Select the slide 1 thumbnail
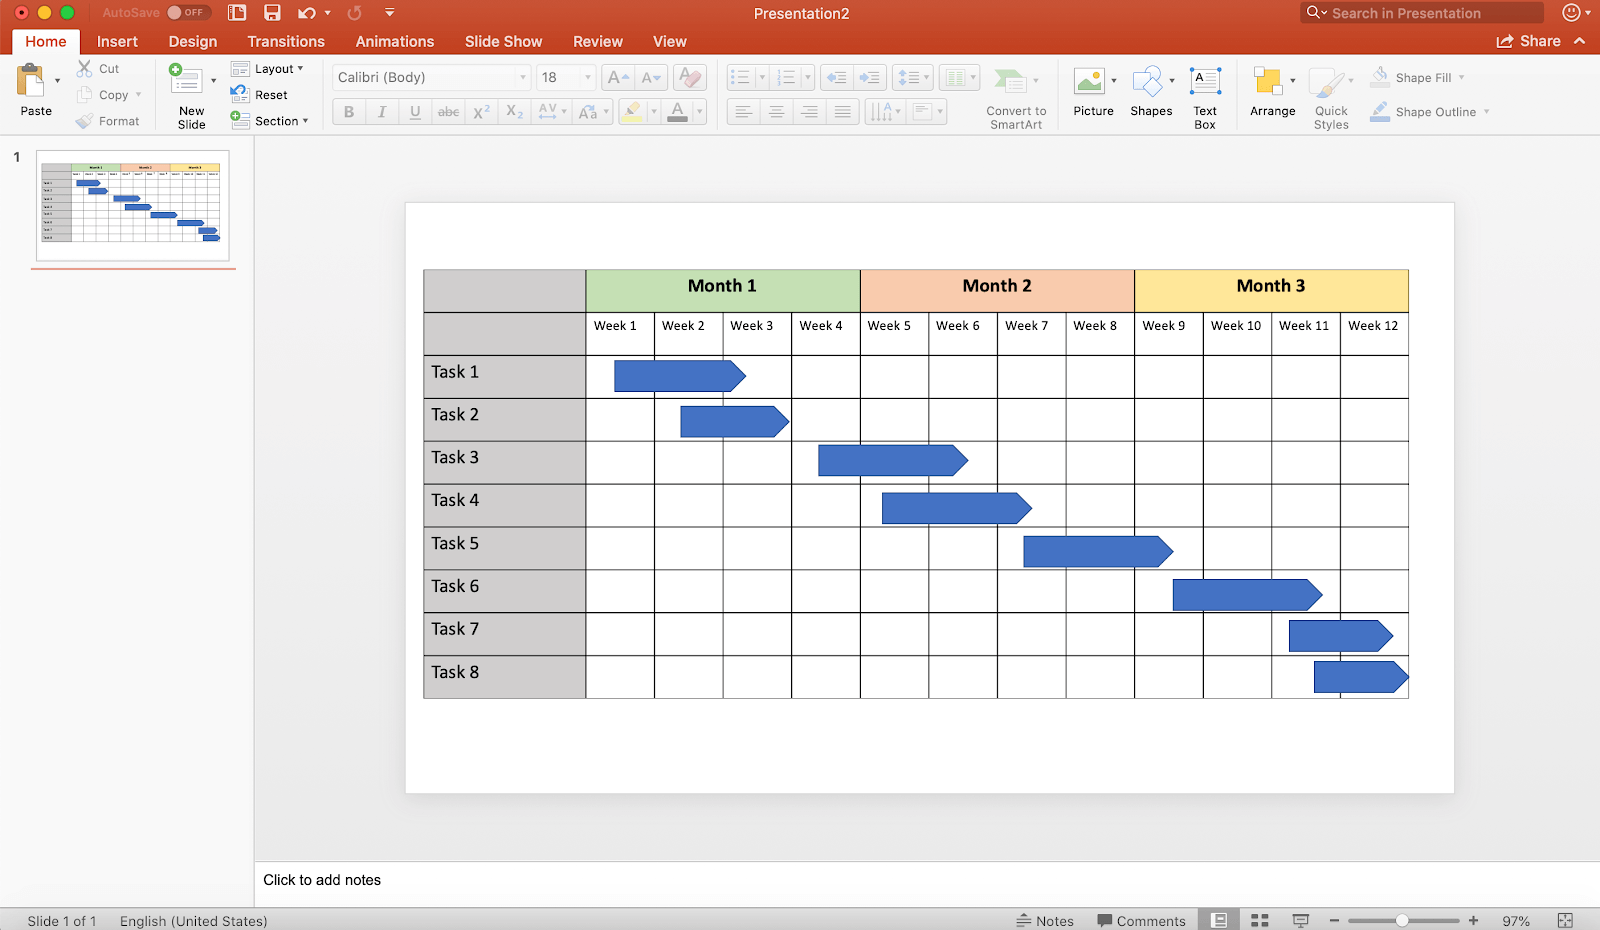1600x930 pixels. pos(133,205)
